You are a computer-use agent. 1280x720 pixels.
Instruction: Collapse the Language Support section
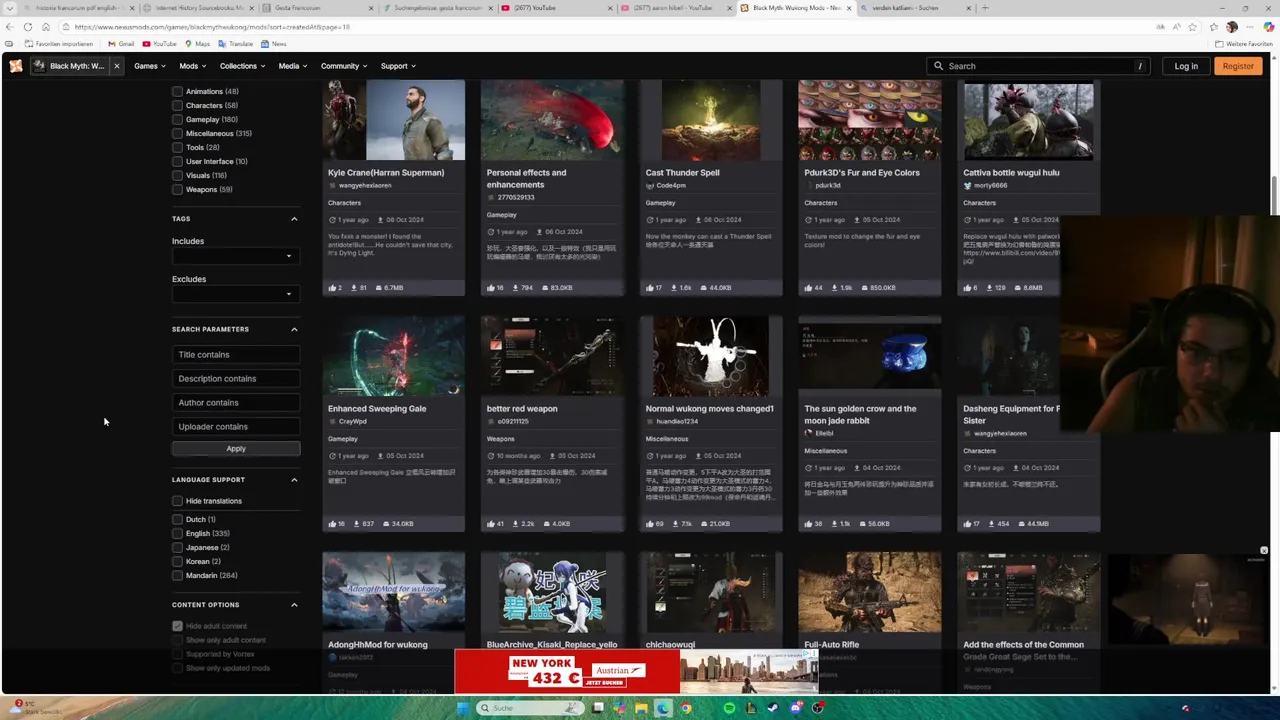click(x=294, y=480)
